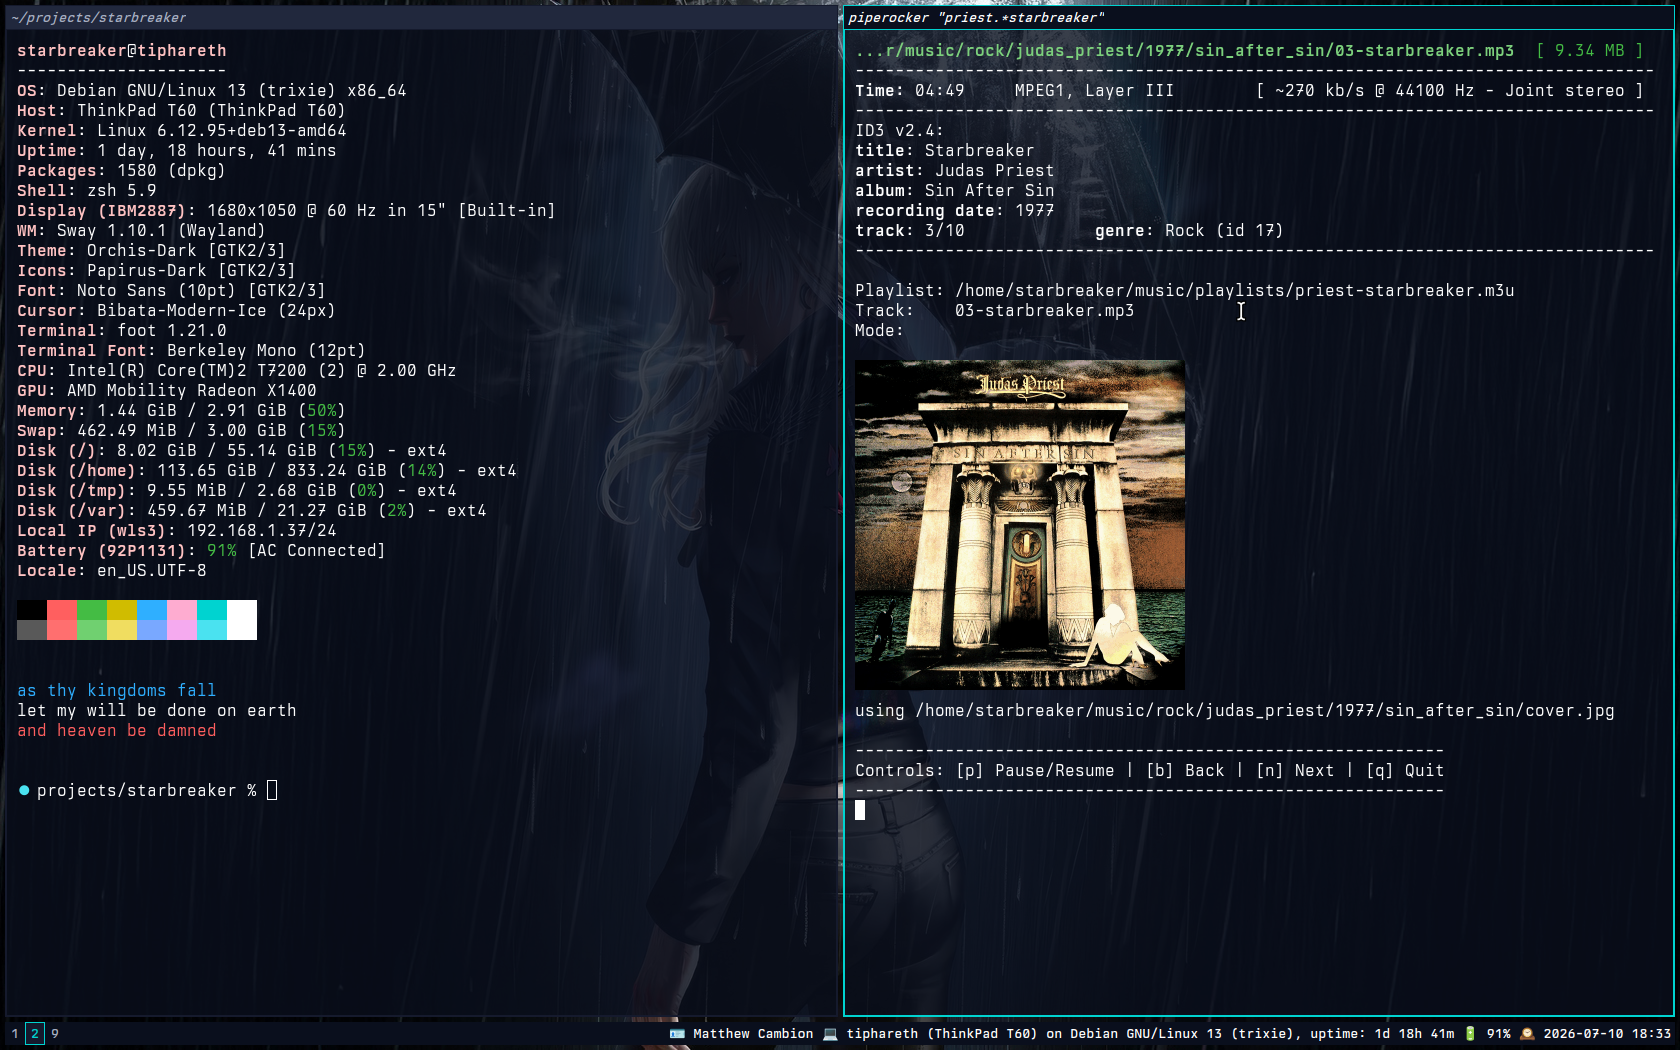Click the blue color block in top row

point(152,610)
